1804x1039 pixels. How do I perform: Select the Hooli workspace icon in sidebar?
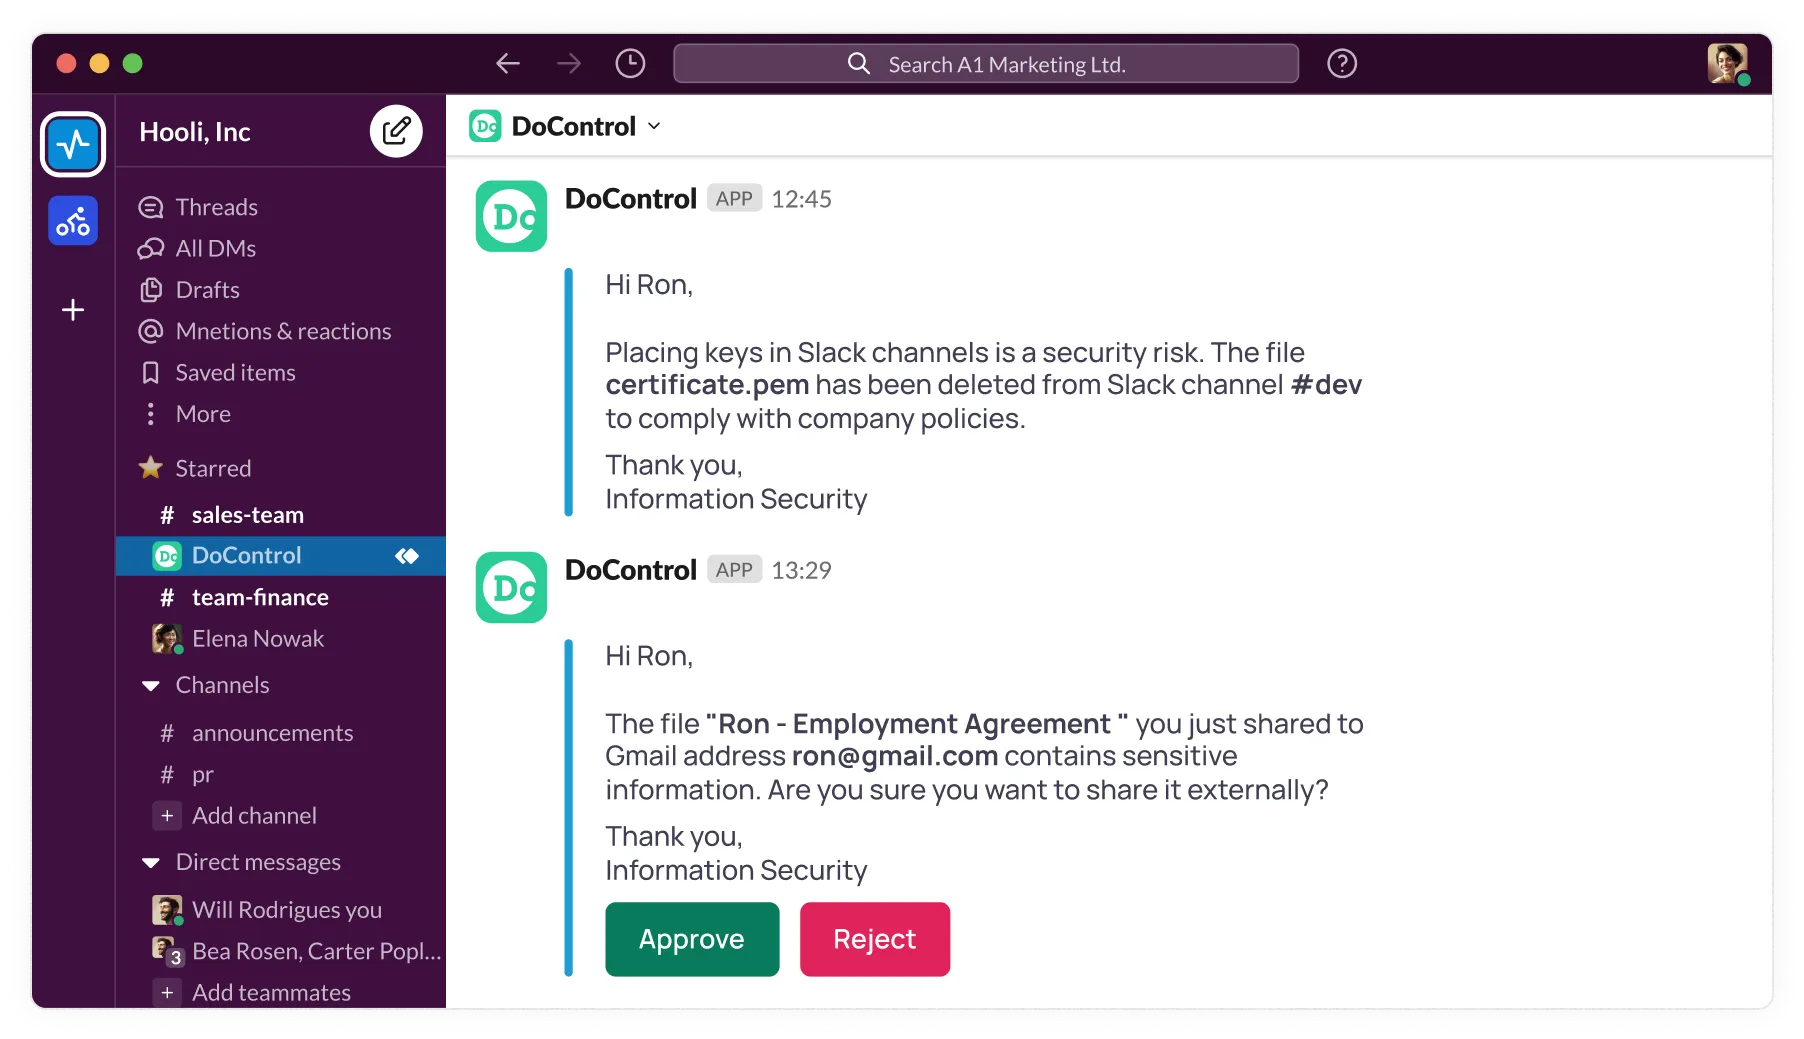[x=72, y=144]
